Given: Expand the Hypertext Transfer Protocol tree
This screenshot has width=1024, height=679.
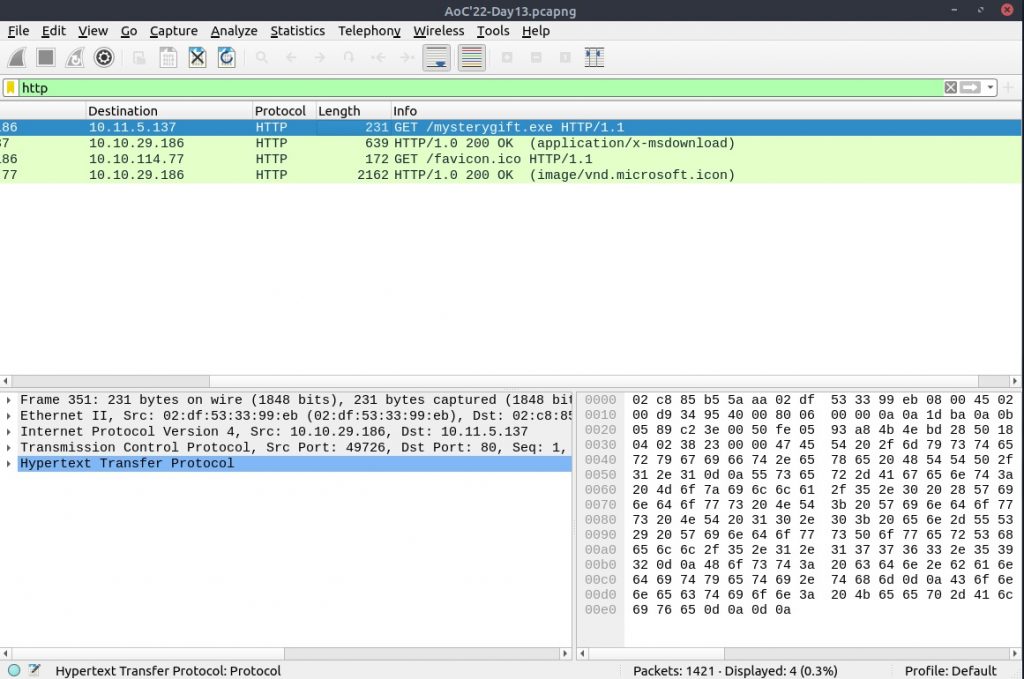Looking at the screenshot, I should coord(9,464).
